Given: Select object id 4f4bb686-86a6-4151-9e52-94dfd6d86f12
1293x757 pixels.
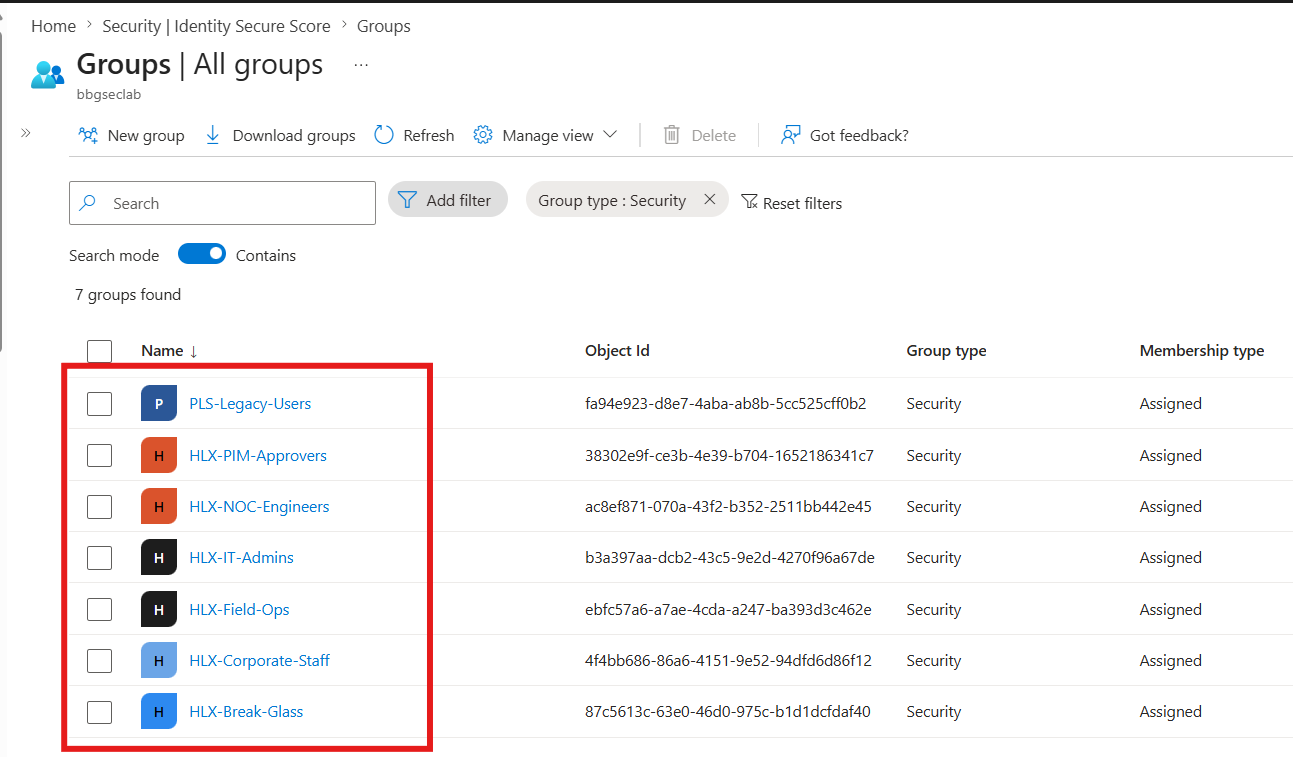Looking at the screenshot, I should point(728,660).
